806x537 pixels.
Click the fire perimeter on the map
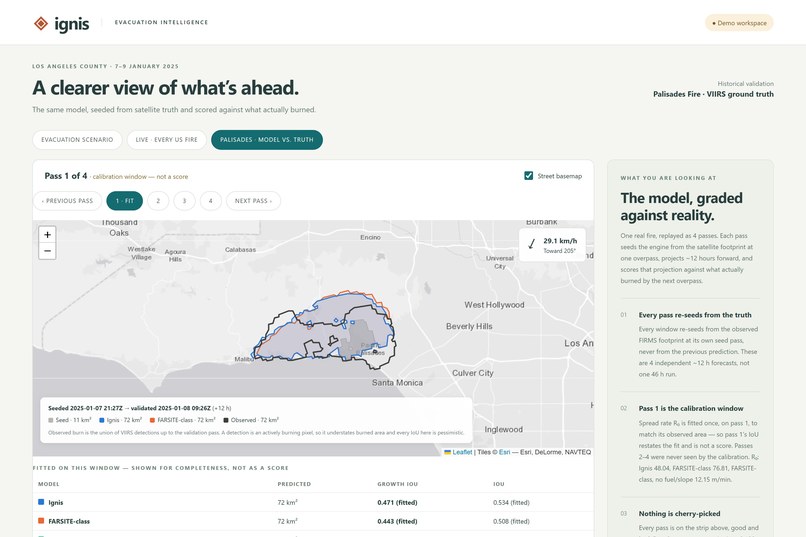point(325,328)
